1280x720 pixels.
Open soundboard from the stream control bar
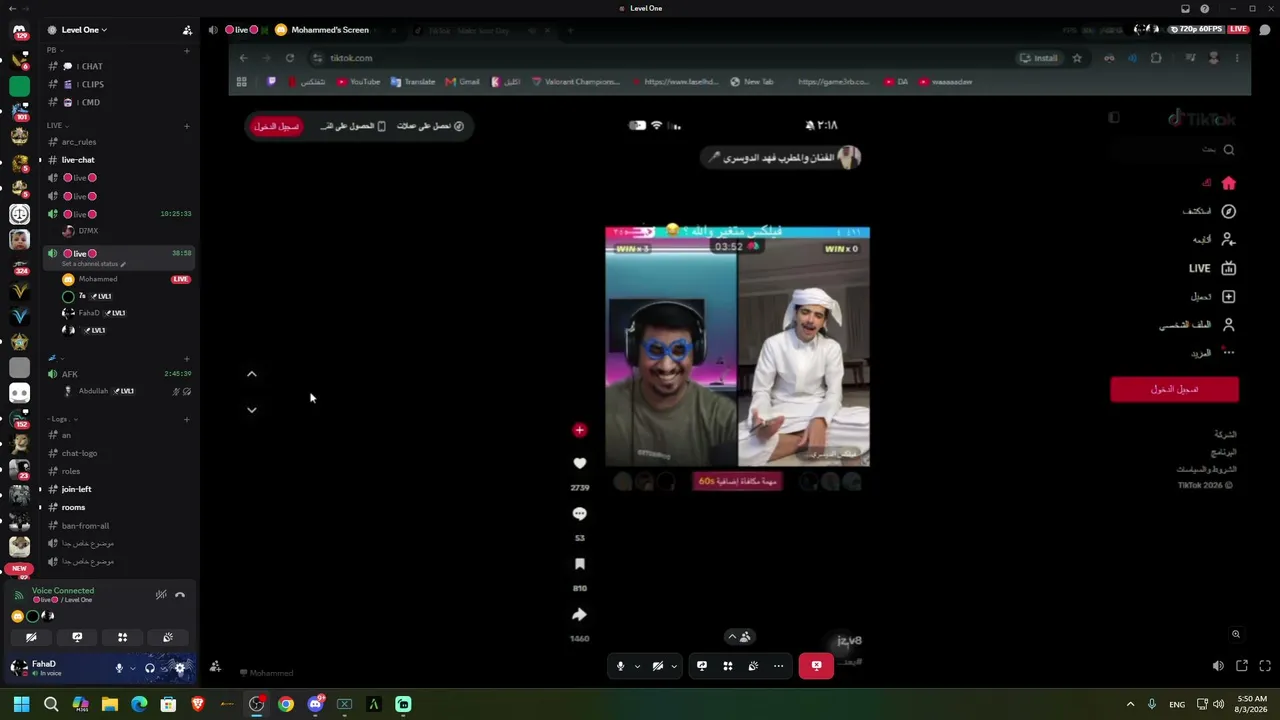753,666
